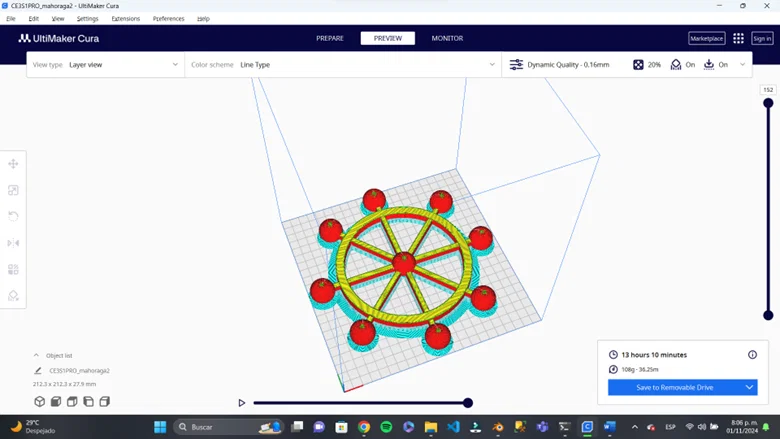Open the Windows Start menu

160,427
